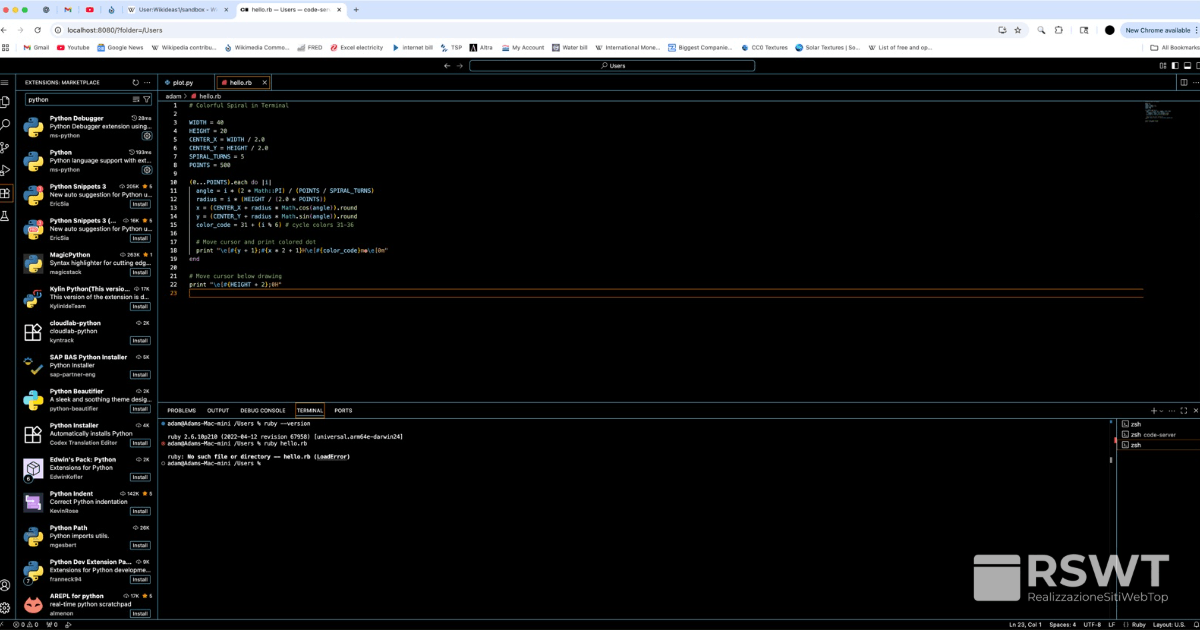The width and height of the screenshot is (1200, 630).
Task: Switch to the PORTS panel tab
Action: [x=343, y=411]
